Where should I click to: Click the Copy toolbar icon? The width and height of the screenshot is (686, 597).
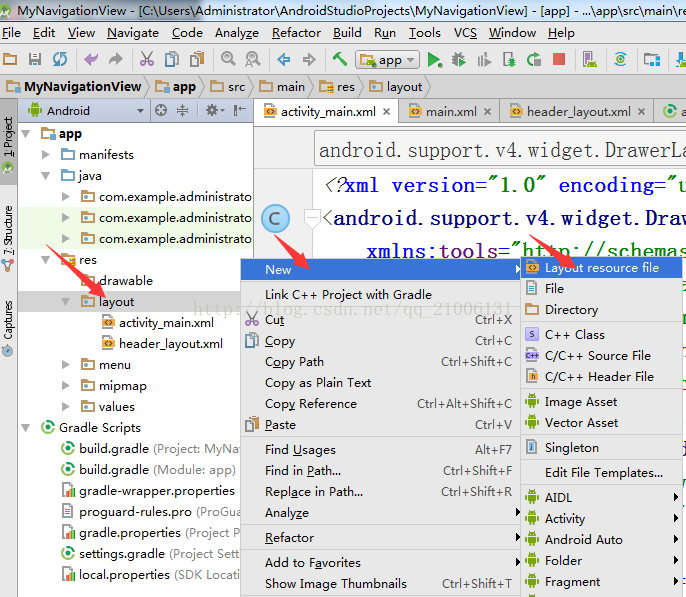click(x=172, y=59)
